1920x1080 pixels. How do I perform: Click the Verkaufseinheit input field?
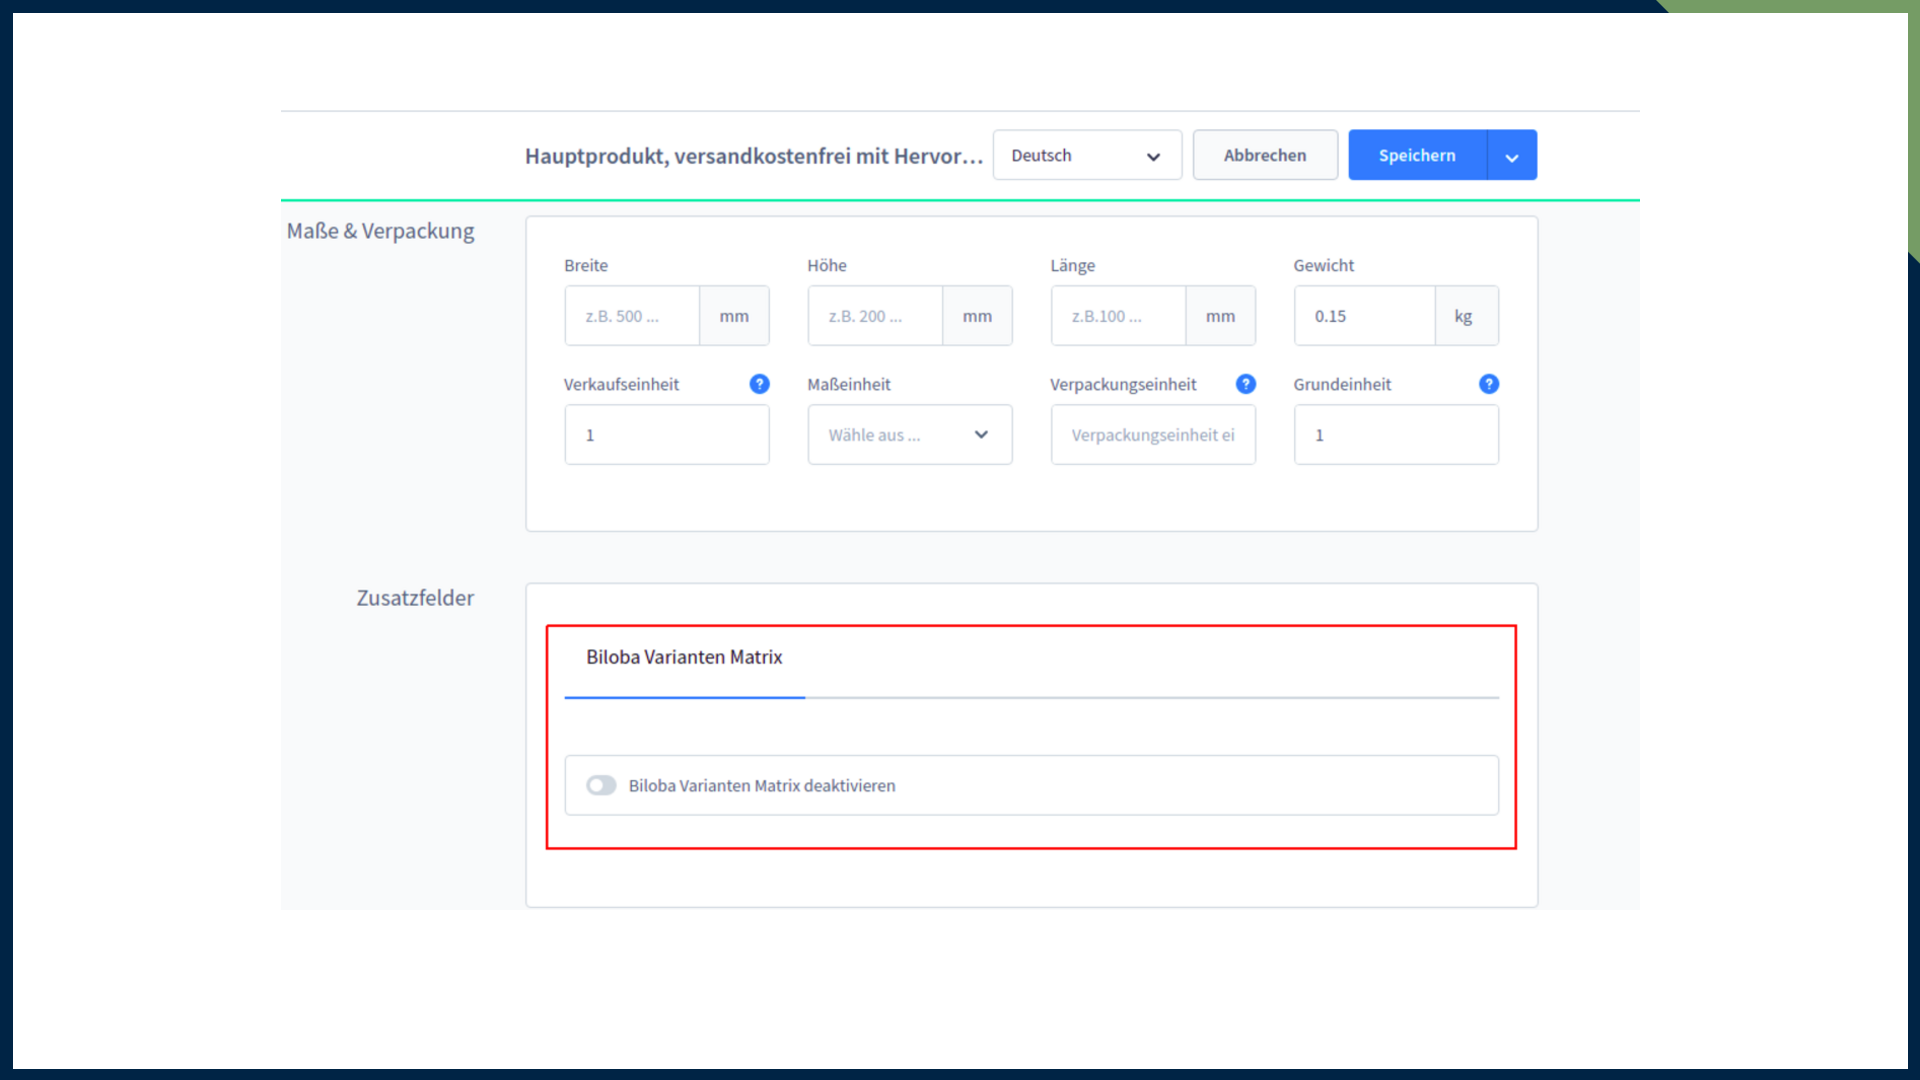(x=666, y=435)
